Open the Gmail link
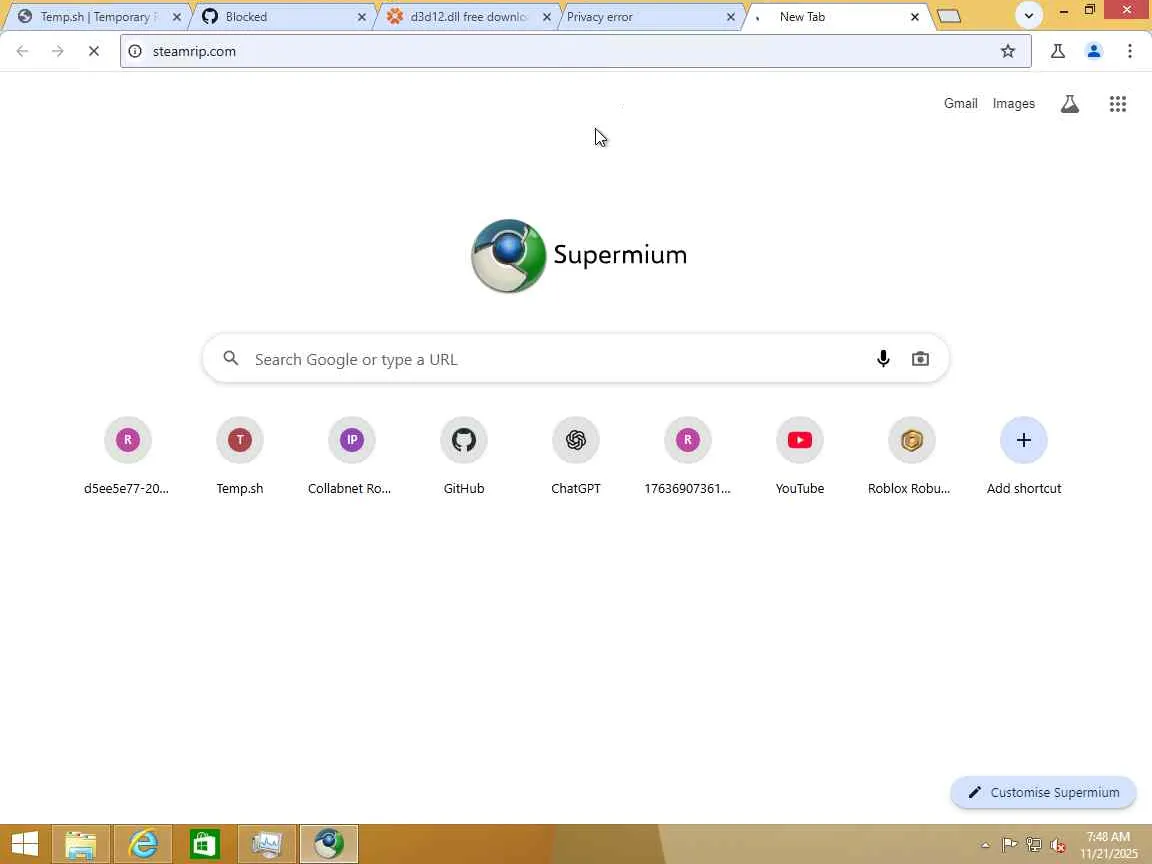Screen dimensions: 1152x864 coord(960,104)
